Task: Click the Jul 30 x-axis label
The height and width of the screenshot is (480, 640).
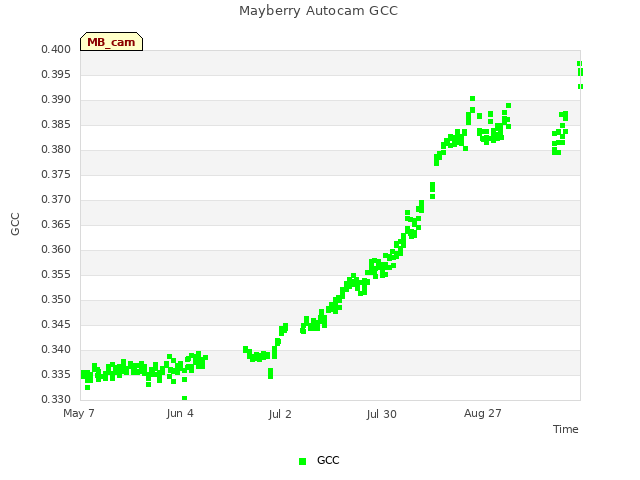Action: click(381, 414)
